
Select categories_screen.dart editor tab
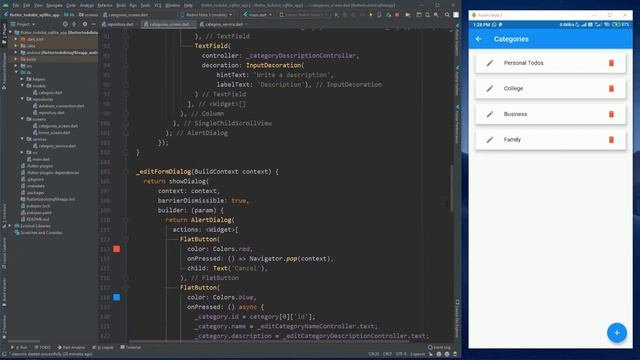169,24
